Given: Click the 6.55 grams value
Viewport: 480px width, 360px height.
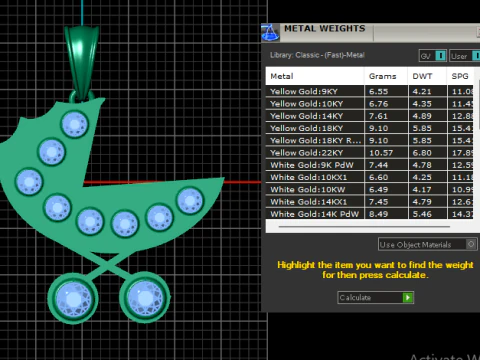Looking at the screenshot, I should coord(378,91).
